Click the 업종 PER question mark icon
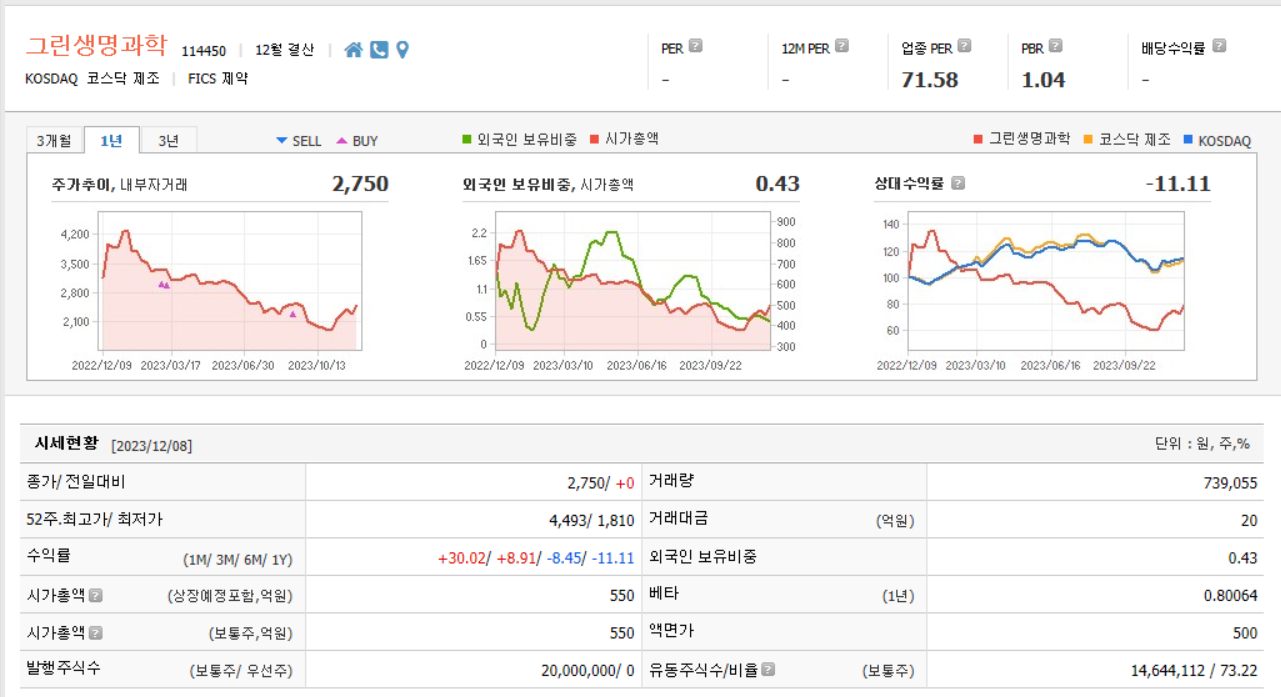The height and width of the screenshot is (697, 1281). tap(962, 46)
